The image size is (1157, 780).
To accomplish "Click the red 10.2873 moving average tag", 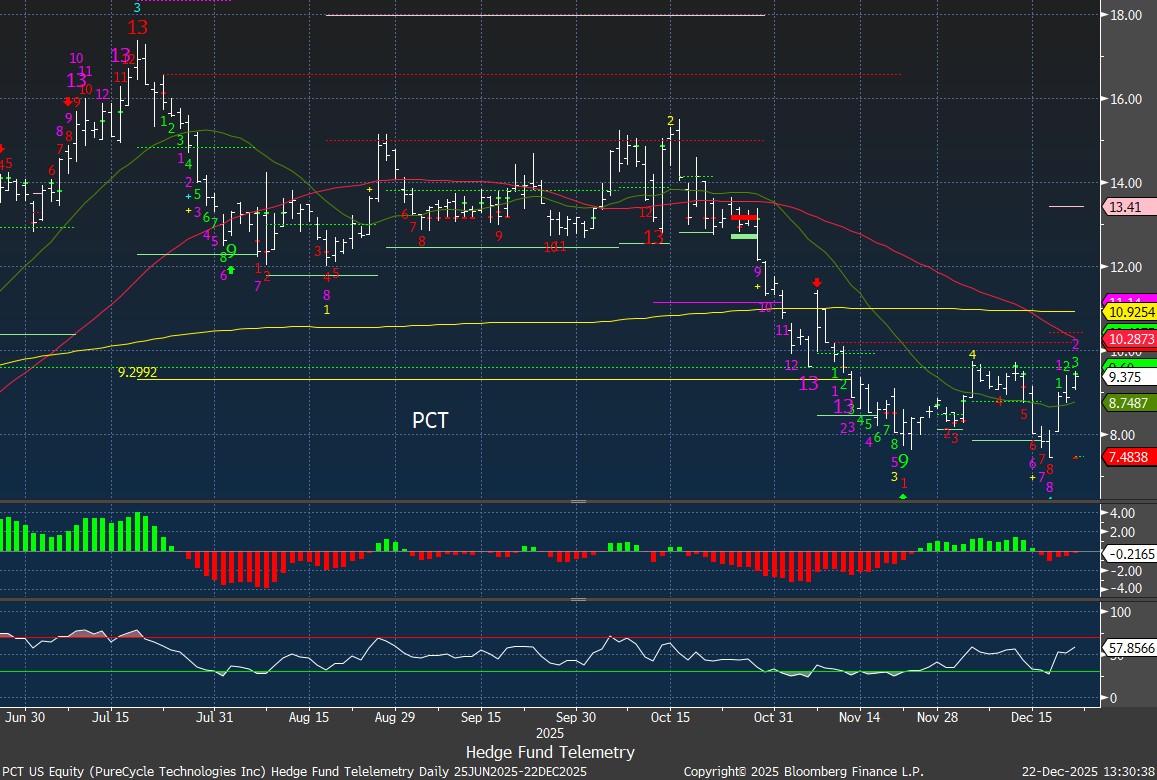I will pos(1129,340).
